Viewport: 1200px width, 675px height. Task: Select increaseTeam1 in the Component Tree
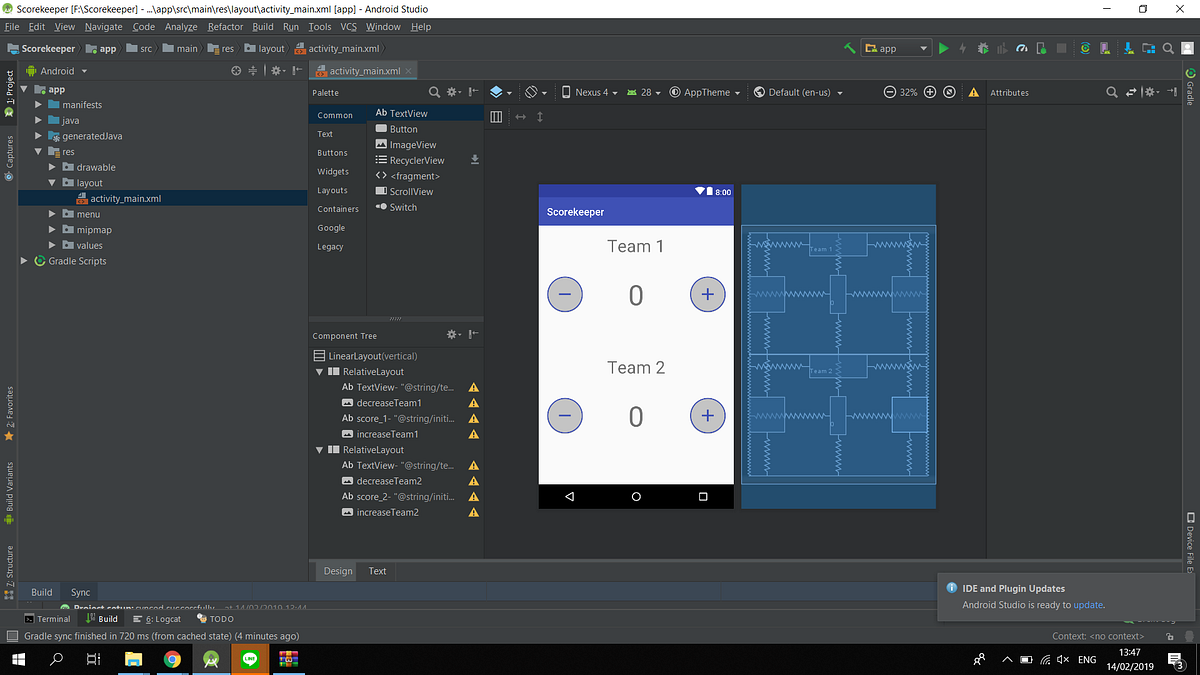(388, 434)
